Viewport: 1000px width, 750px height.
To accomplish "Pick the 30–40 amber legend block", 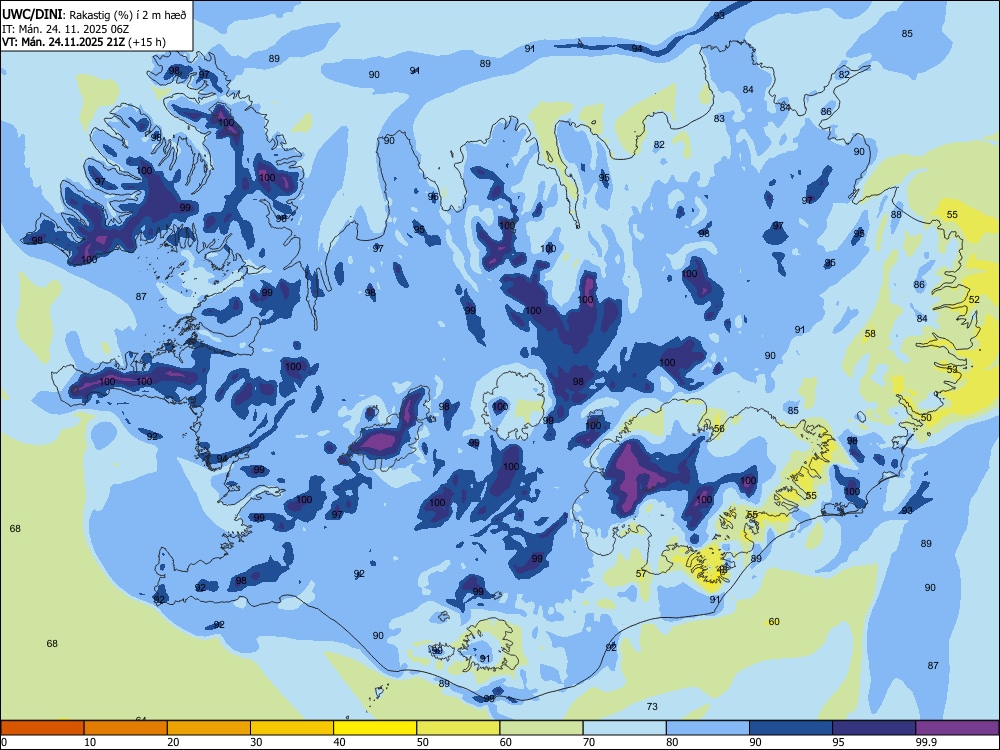I will tap(292, 728).
